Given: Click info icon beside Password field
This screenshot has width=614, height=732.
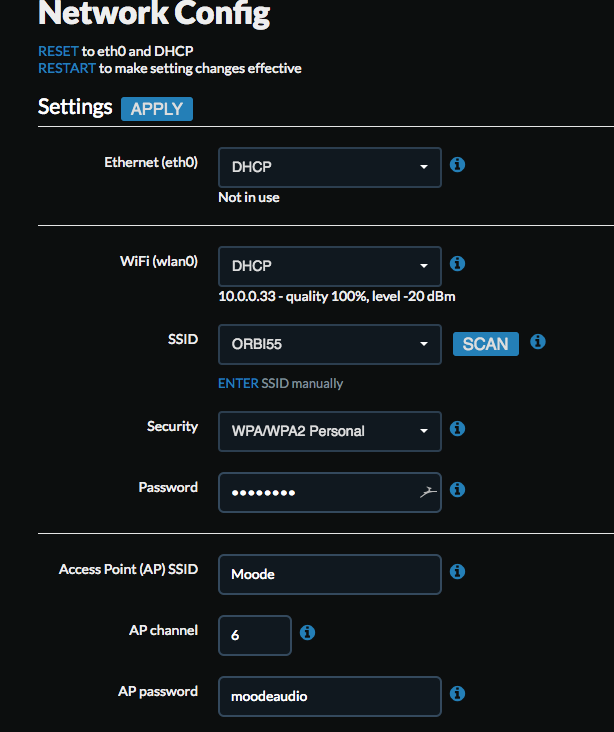Looking at the screenshot, I should click(457, 489).
